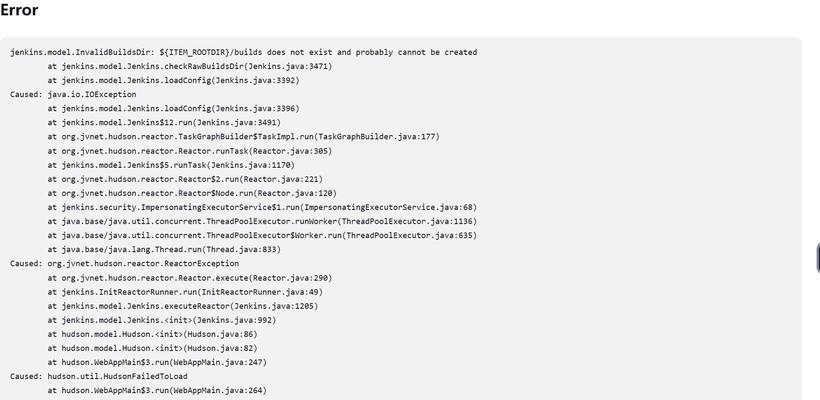
Task: Click the dark handle on the right edge
Action: [817, 258]
